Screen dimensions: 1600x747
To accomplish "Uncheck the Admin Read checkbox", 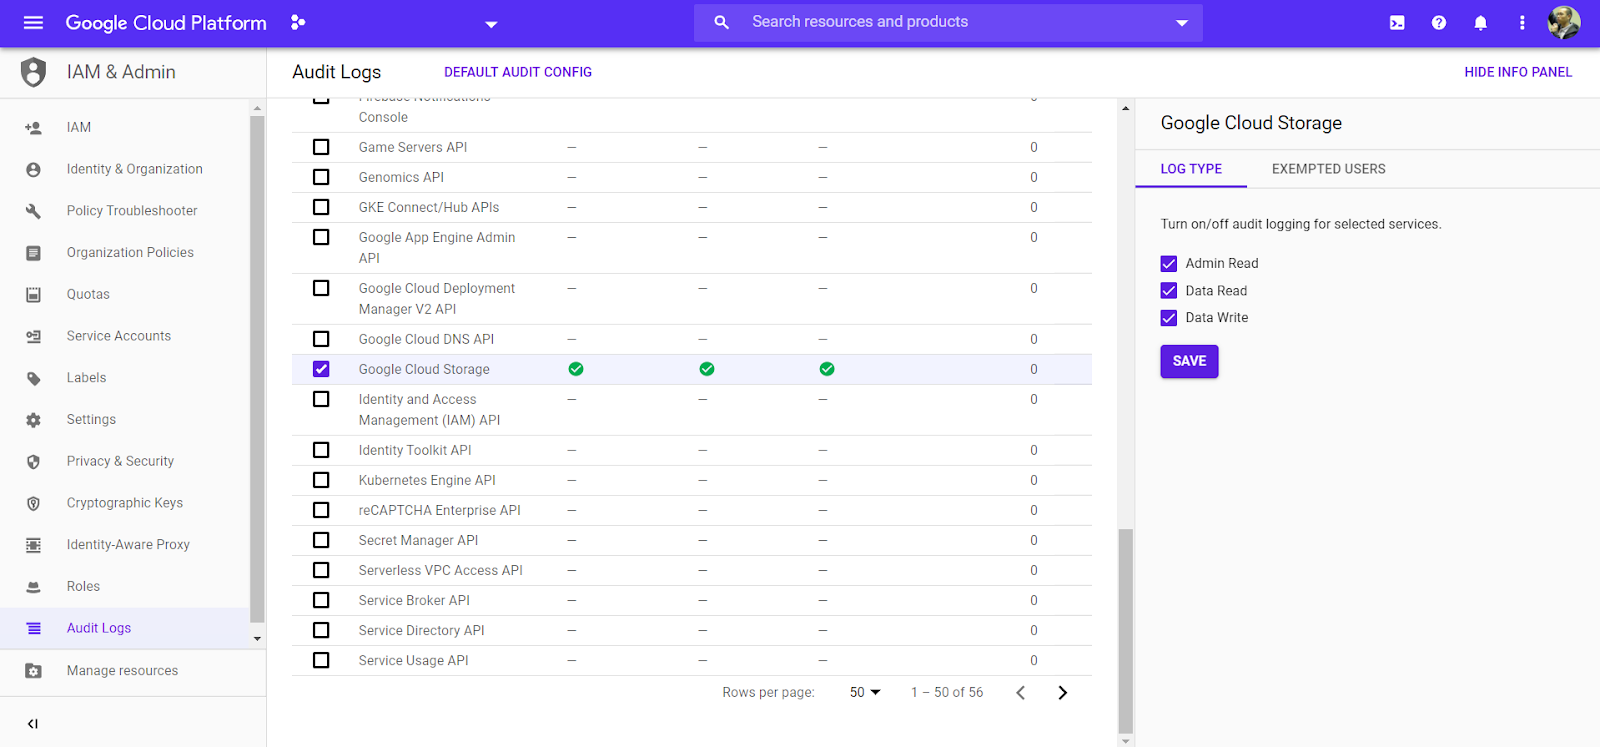I will click(1169, 264).
